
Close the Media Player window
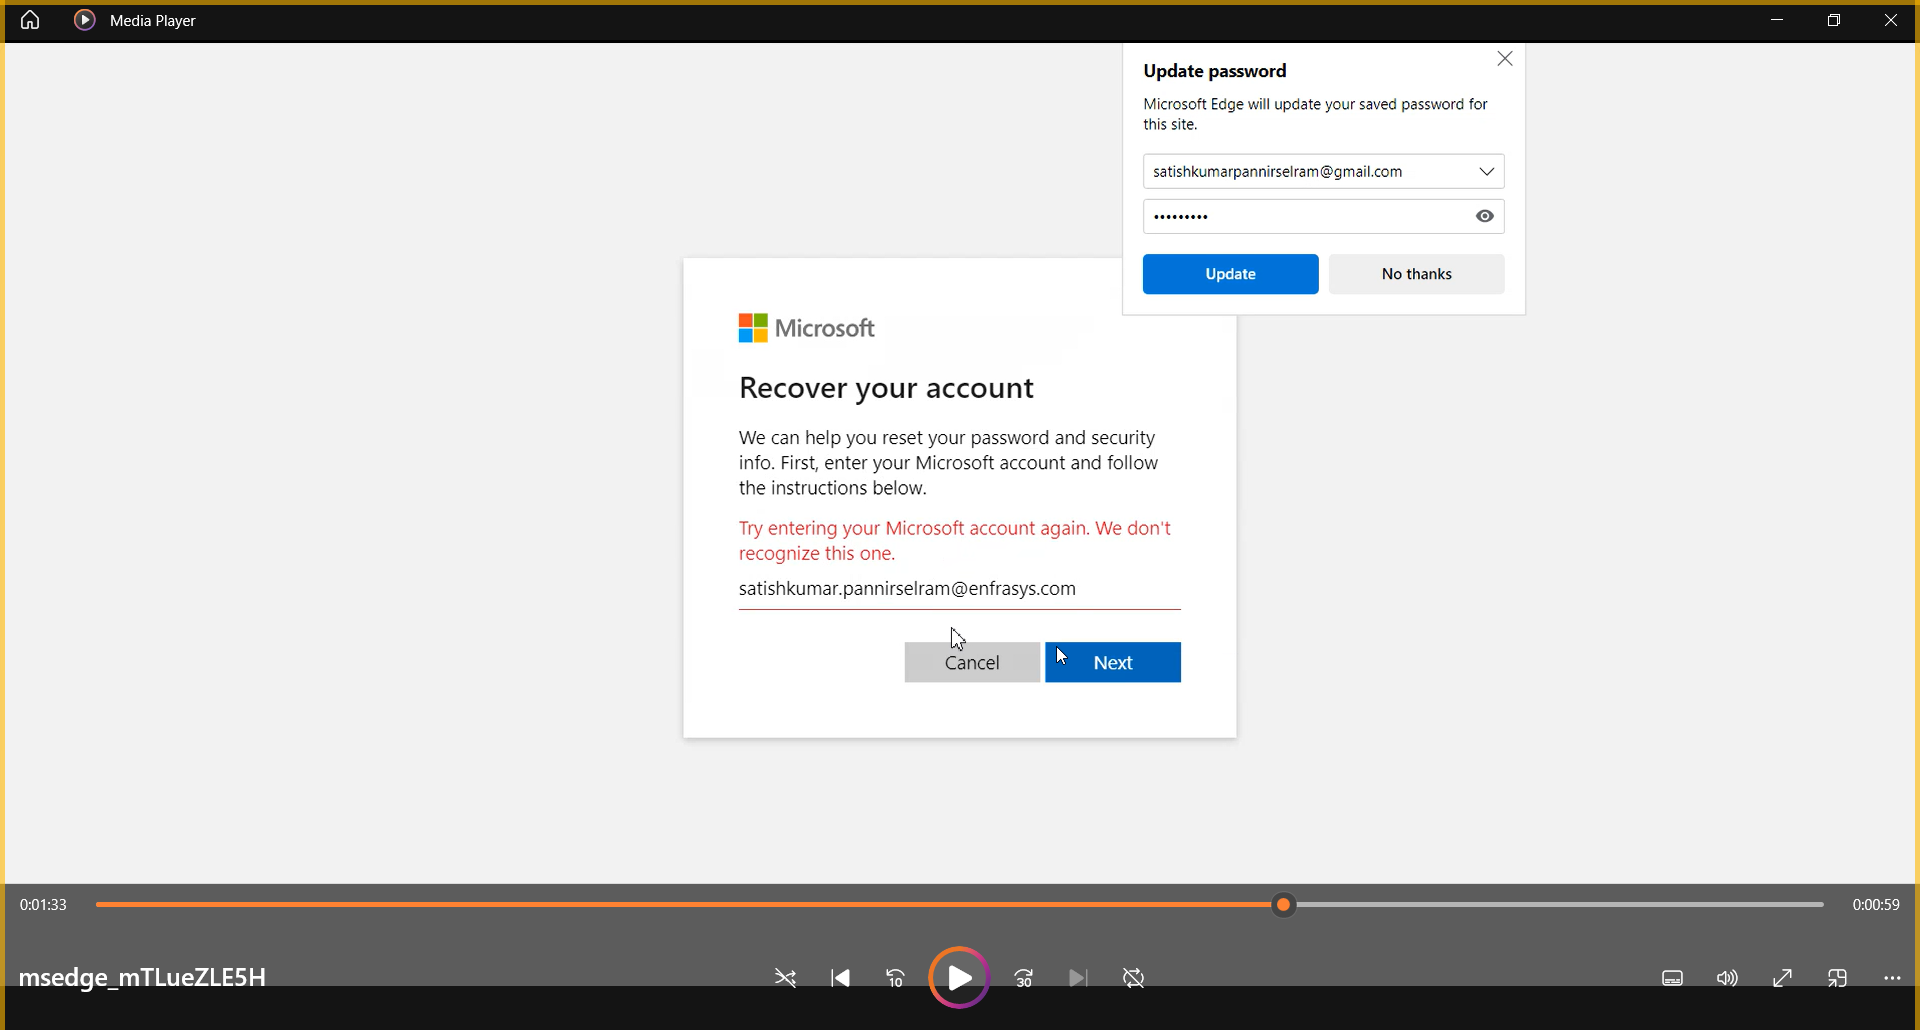click(x=1891, y=20)
